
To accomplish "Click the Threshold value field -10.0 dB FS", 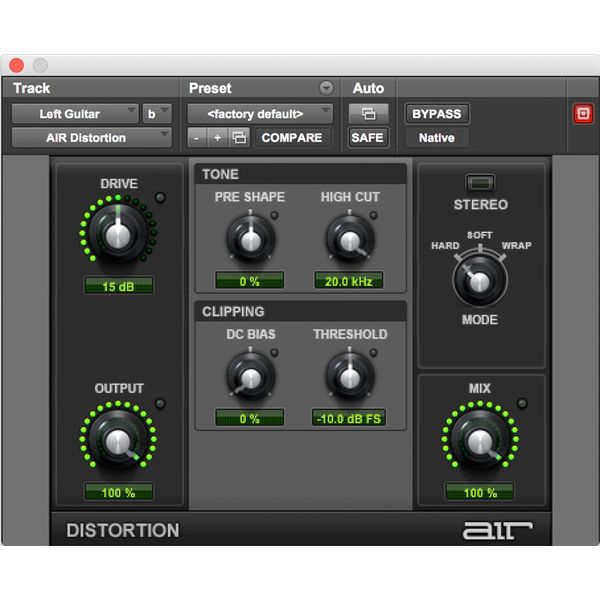I will pos(349,418).
